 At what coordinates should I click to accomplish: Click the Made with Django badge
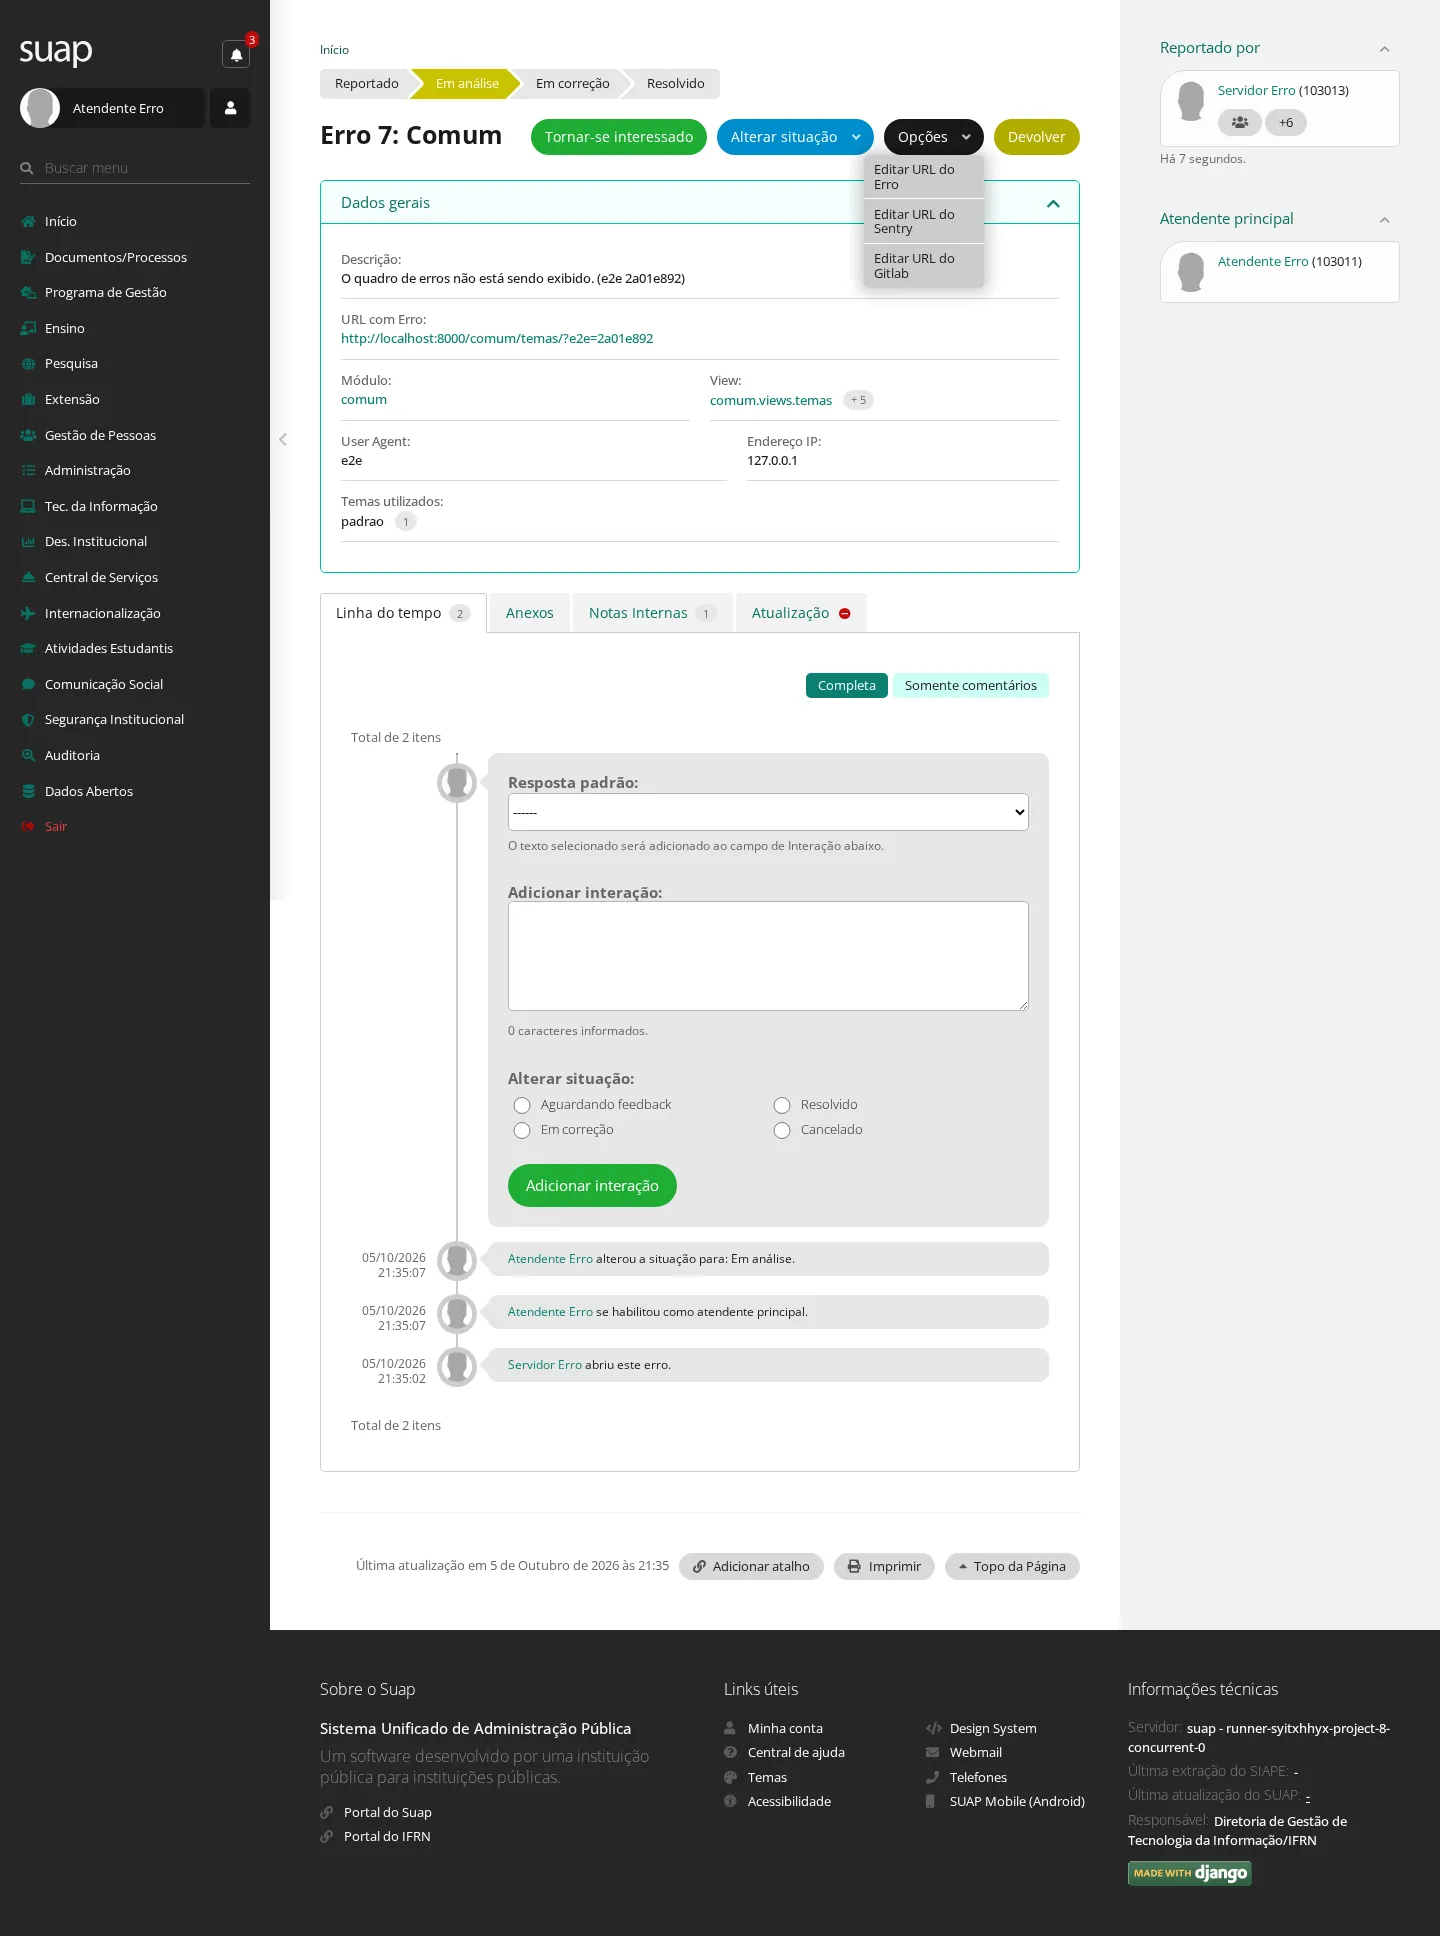point(1190,1873)
